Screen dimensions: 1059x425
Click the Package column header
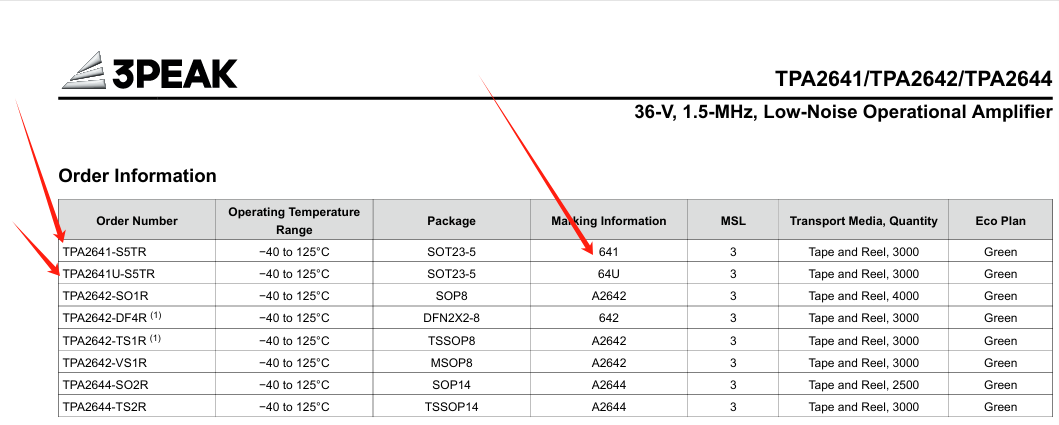[x=451, y=220]
